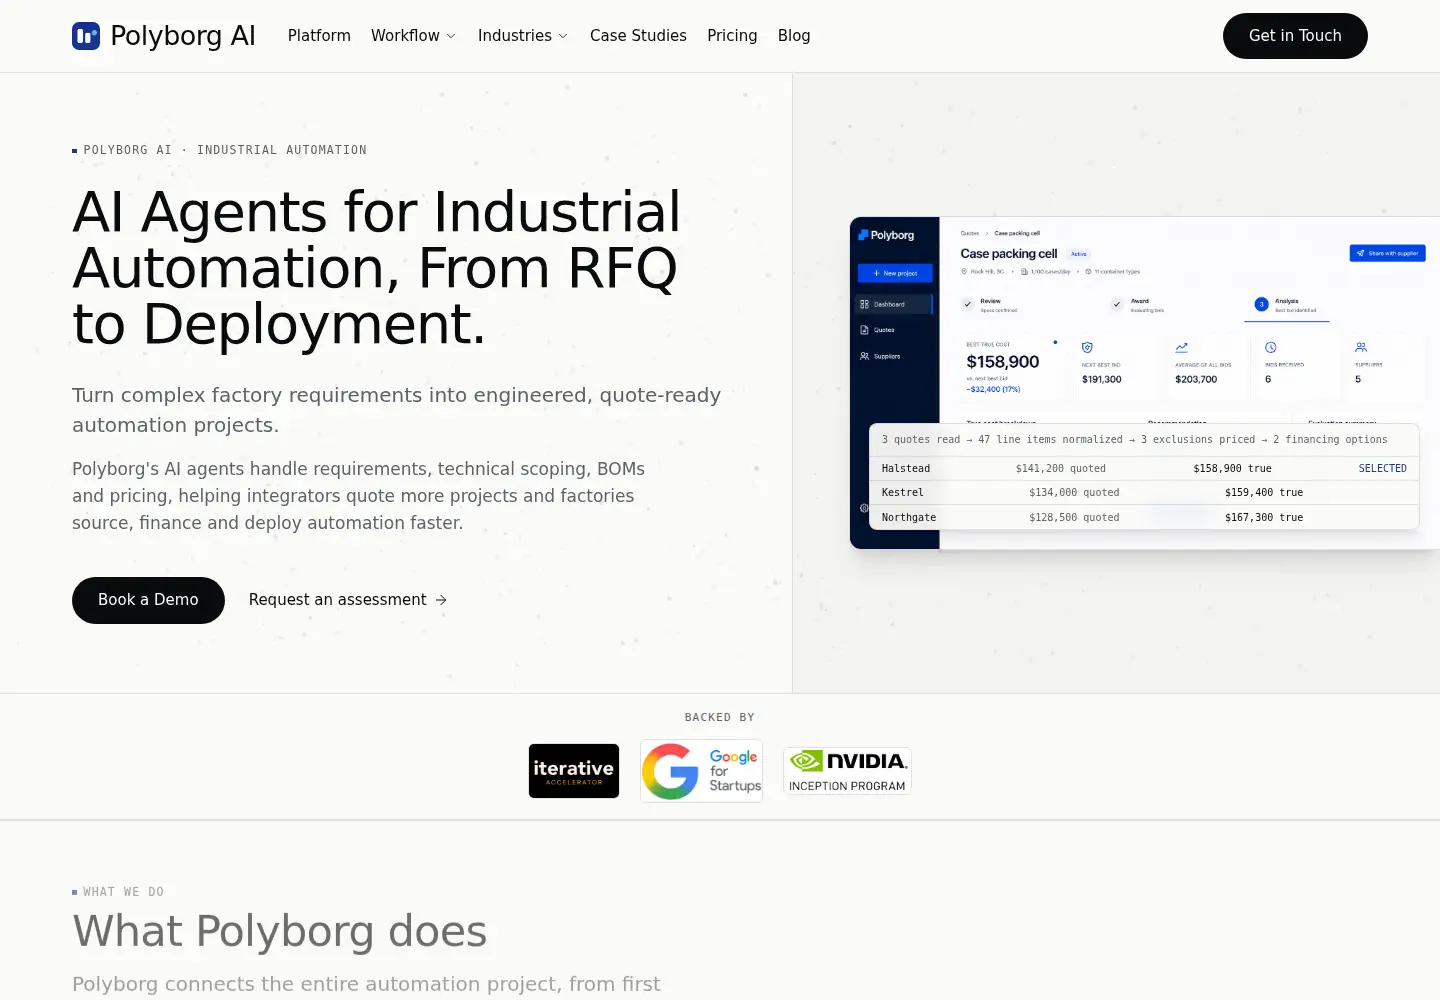Select the Suppliers people icon in the preview sidebar
The height and width of the screenshot is (1000, 1440).
click(x=864, y=356)
